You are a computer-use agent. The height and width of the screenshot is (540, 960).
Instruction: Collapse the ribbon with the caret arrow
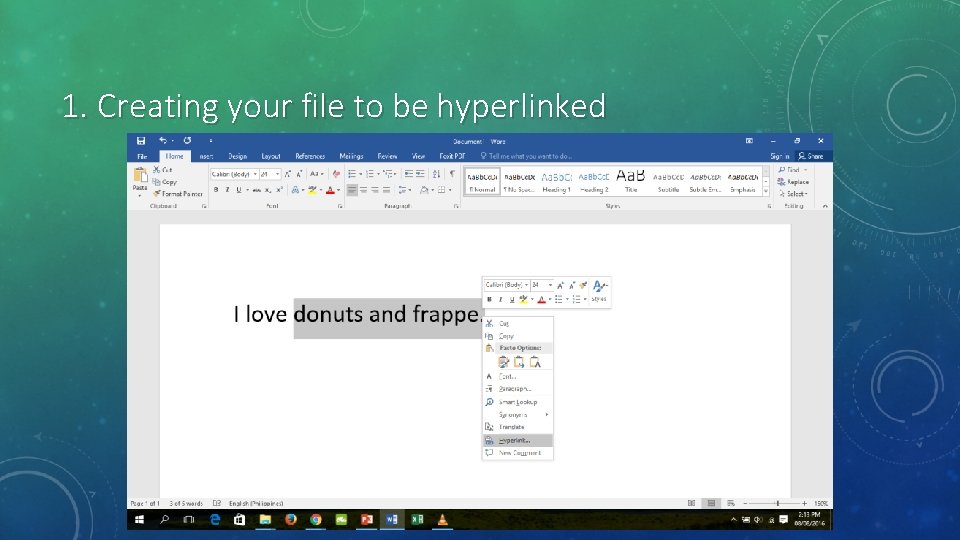coord(825,206)
